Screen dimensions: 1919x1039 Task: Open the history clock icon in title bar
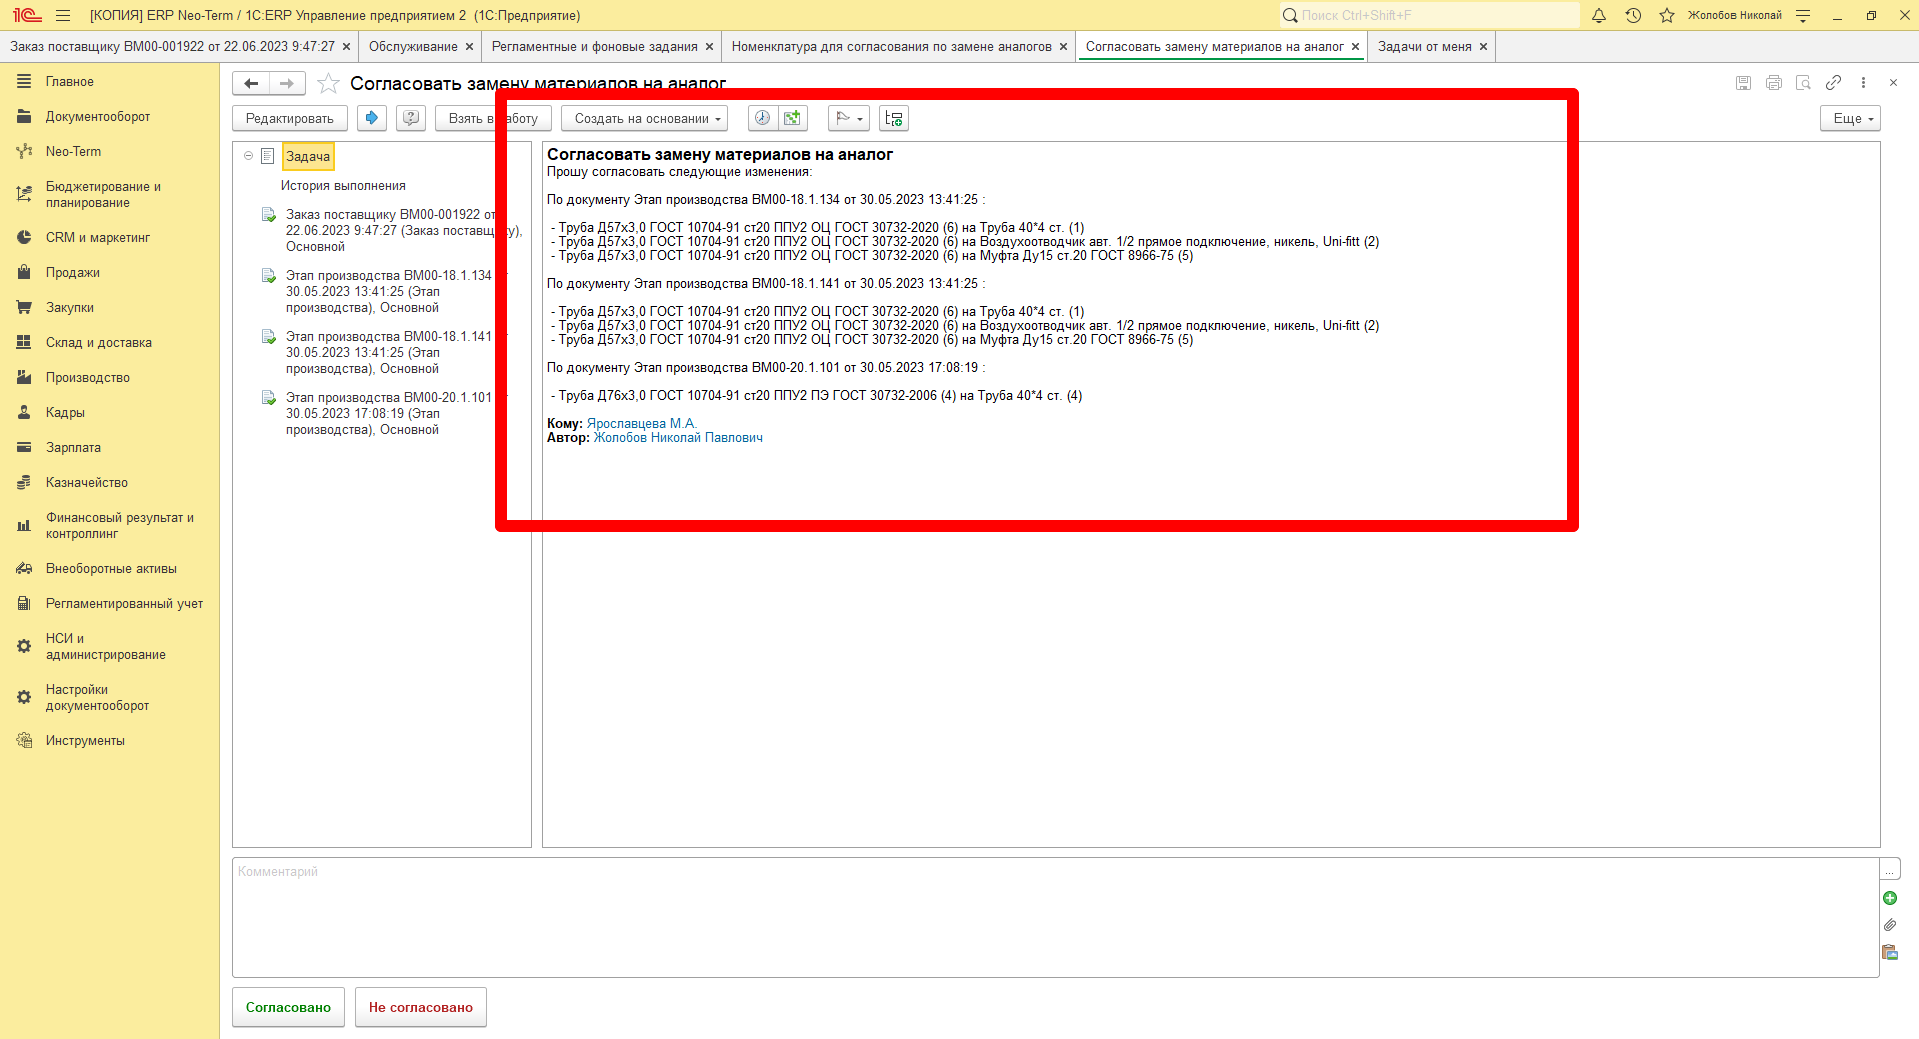click(1633, 15)
